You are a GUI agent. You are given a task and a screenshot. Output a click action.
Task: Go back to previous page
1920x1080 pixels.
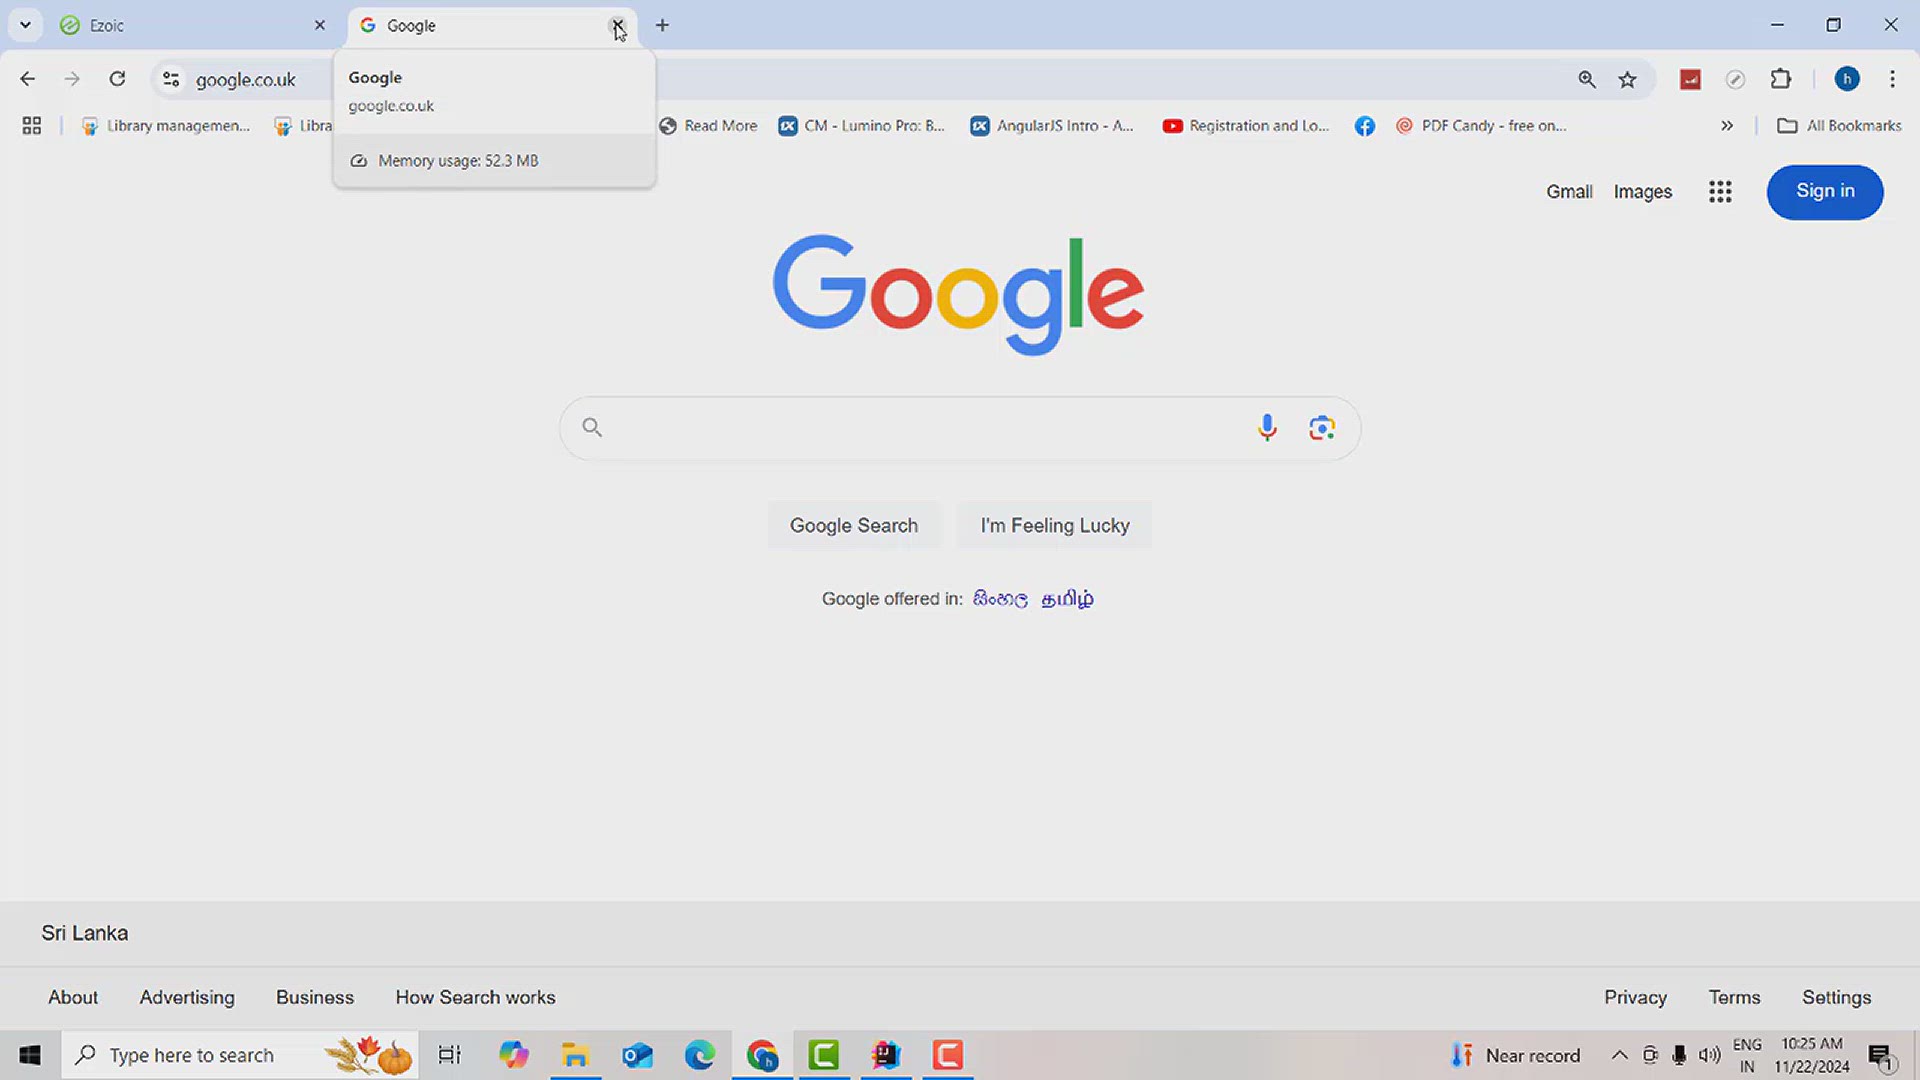[28, 79]
